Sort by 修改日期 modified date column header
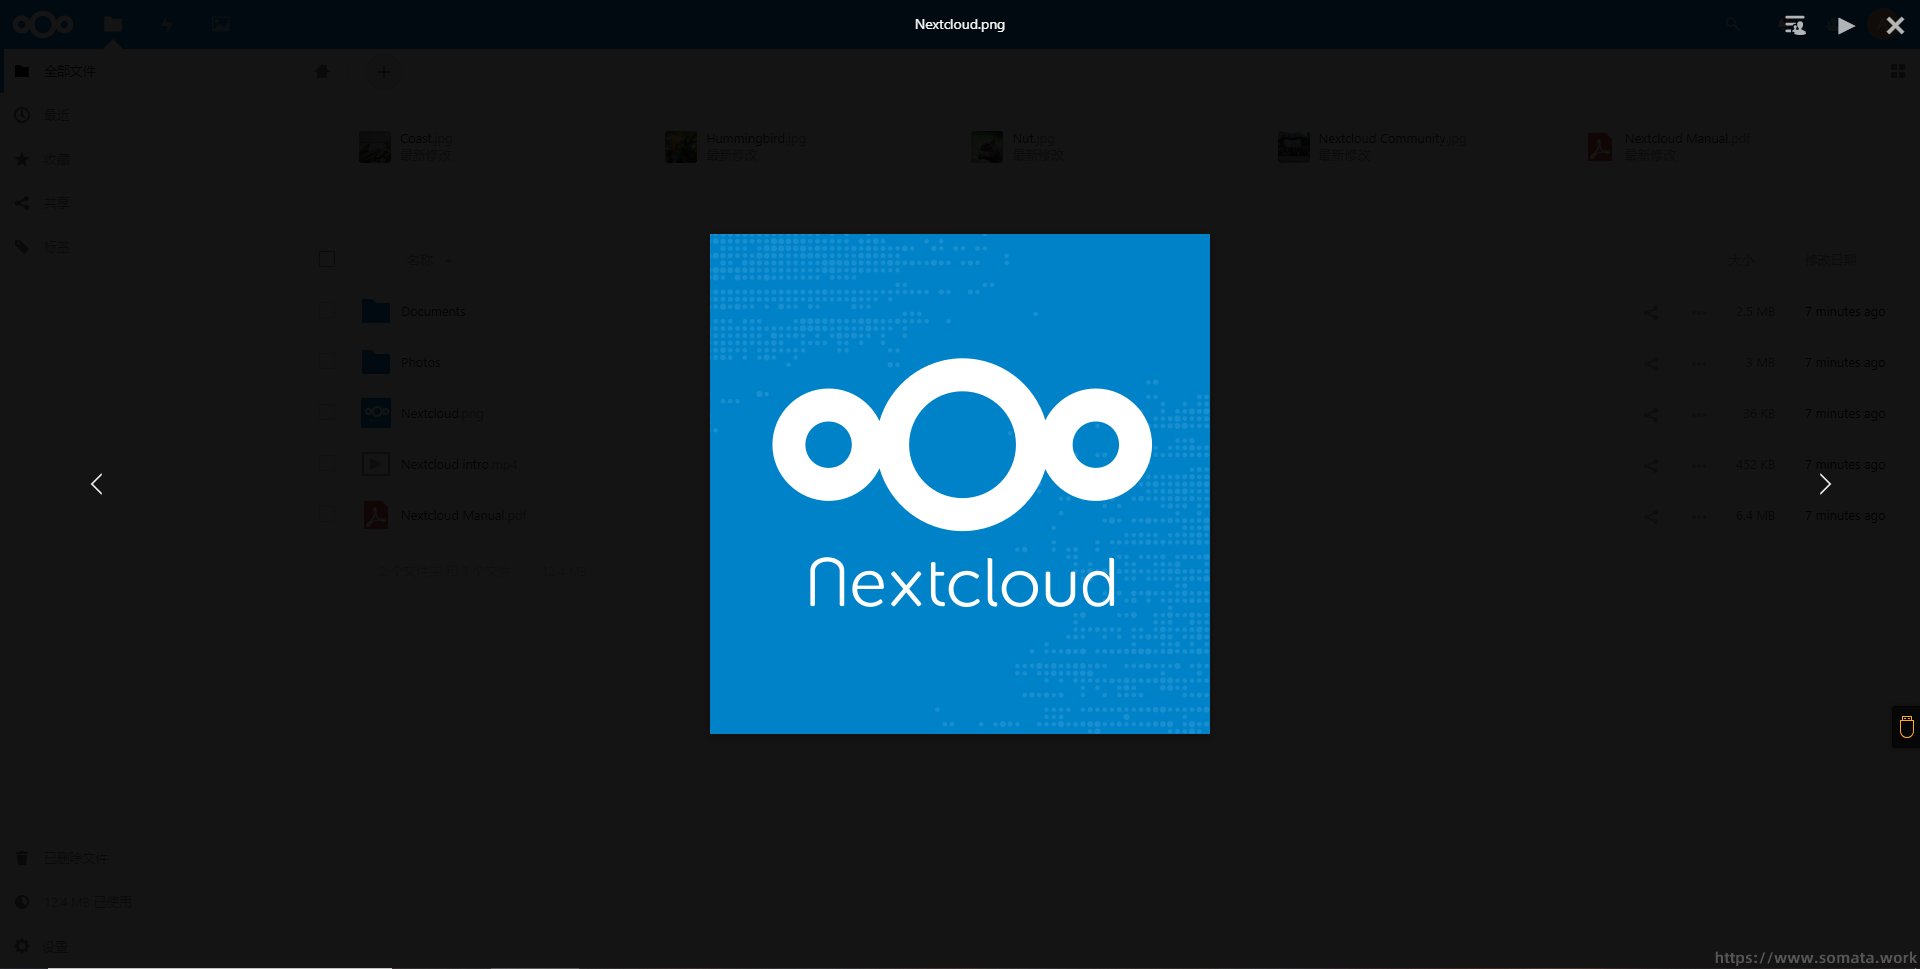The height and width of the screenshot is (969, 1920). click(x=1831, y=260)
